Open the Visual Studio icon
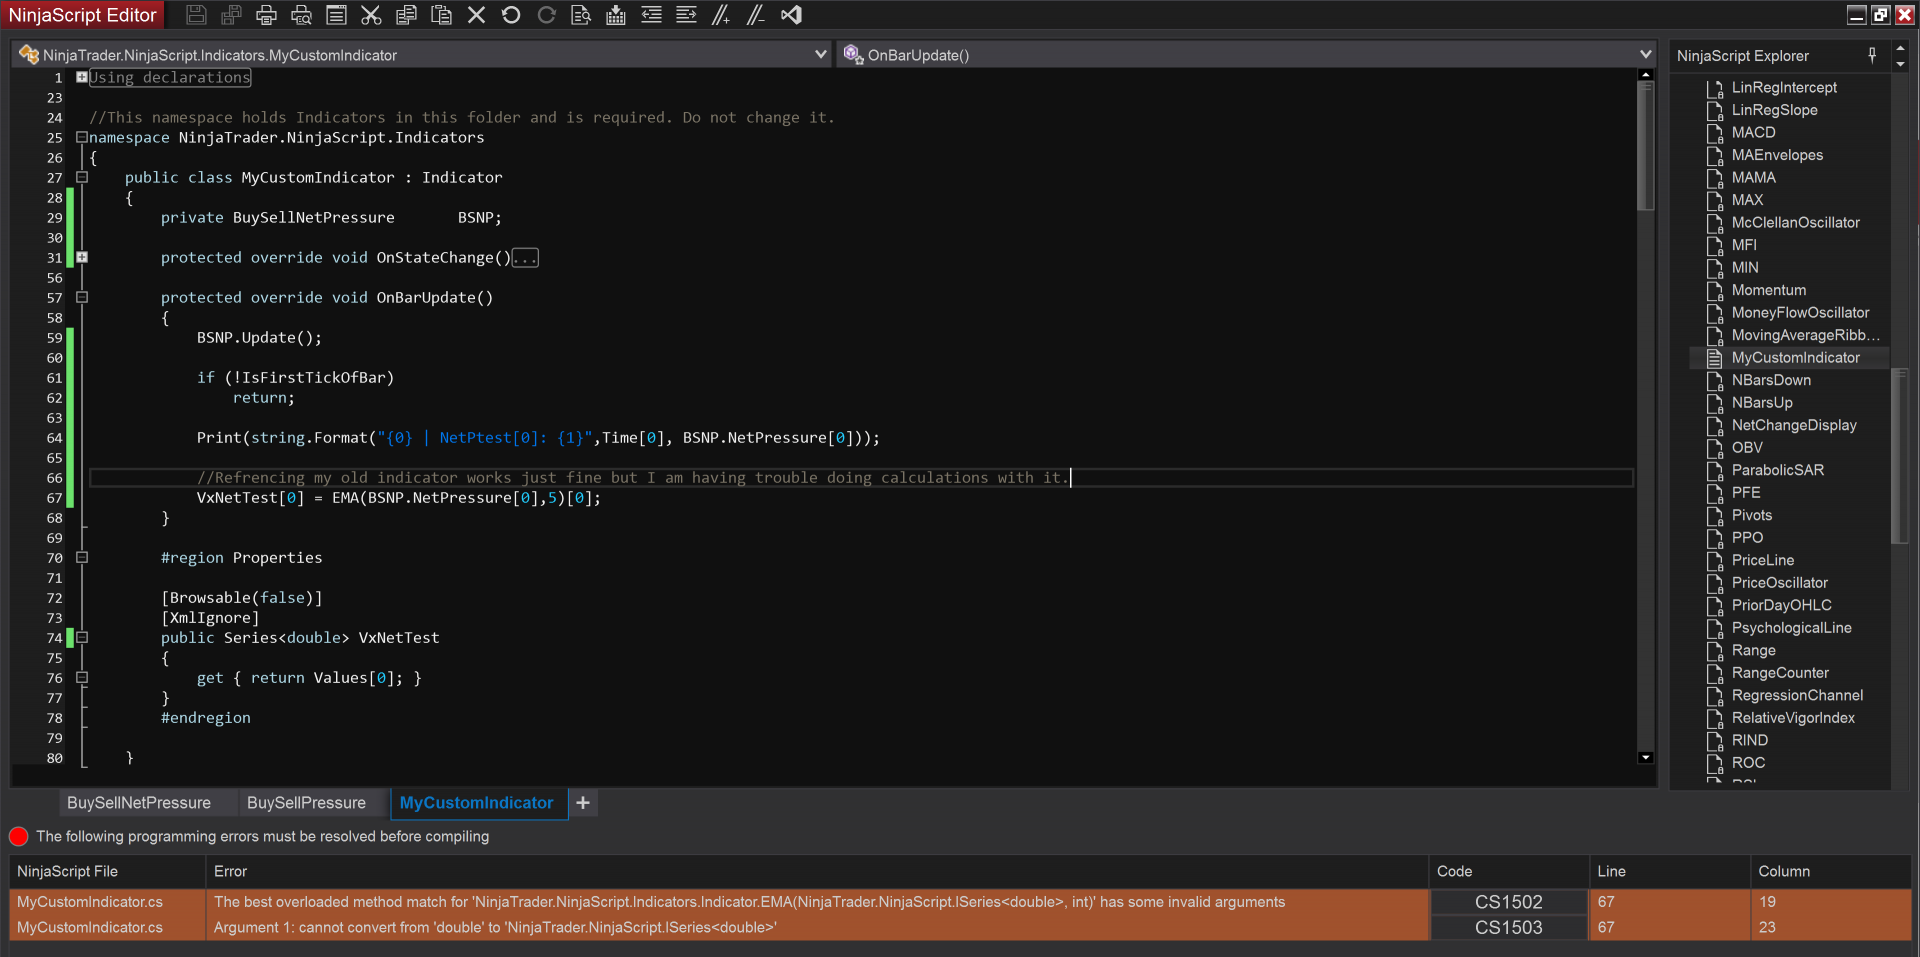 (x=791, y=15)
